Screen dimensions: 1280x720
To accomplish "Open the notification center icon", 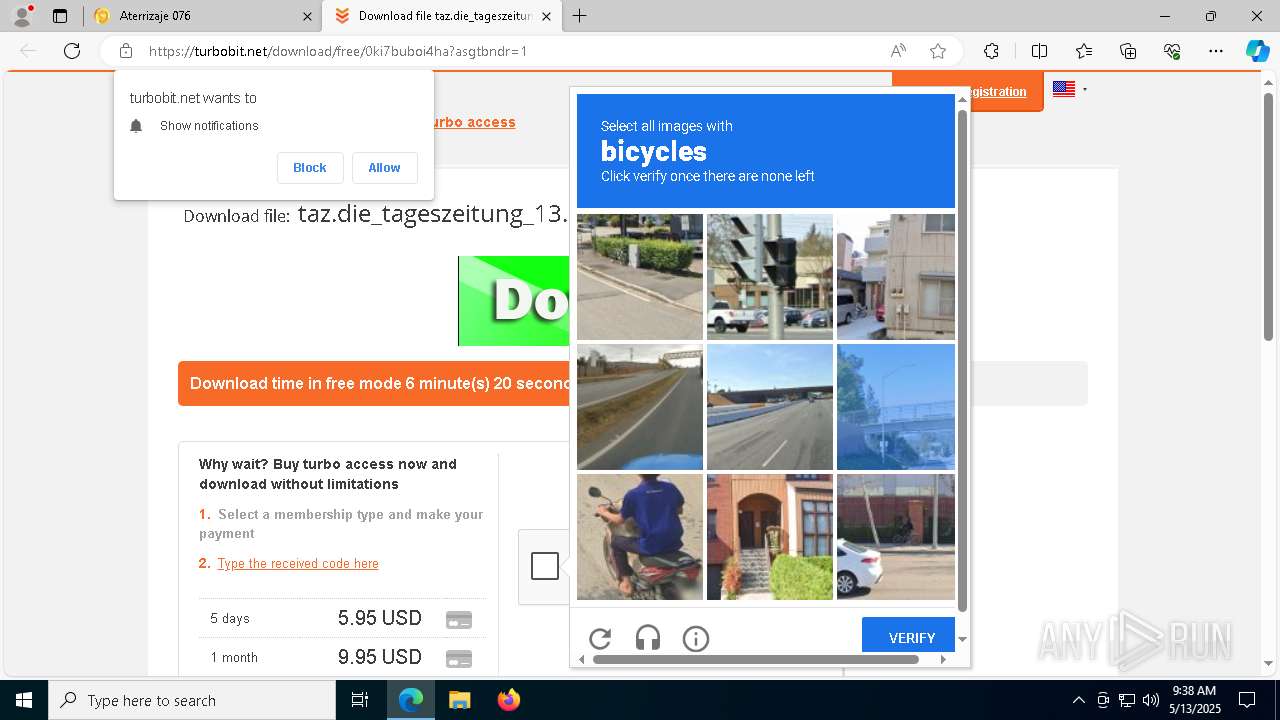I will [1247, 700].
